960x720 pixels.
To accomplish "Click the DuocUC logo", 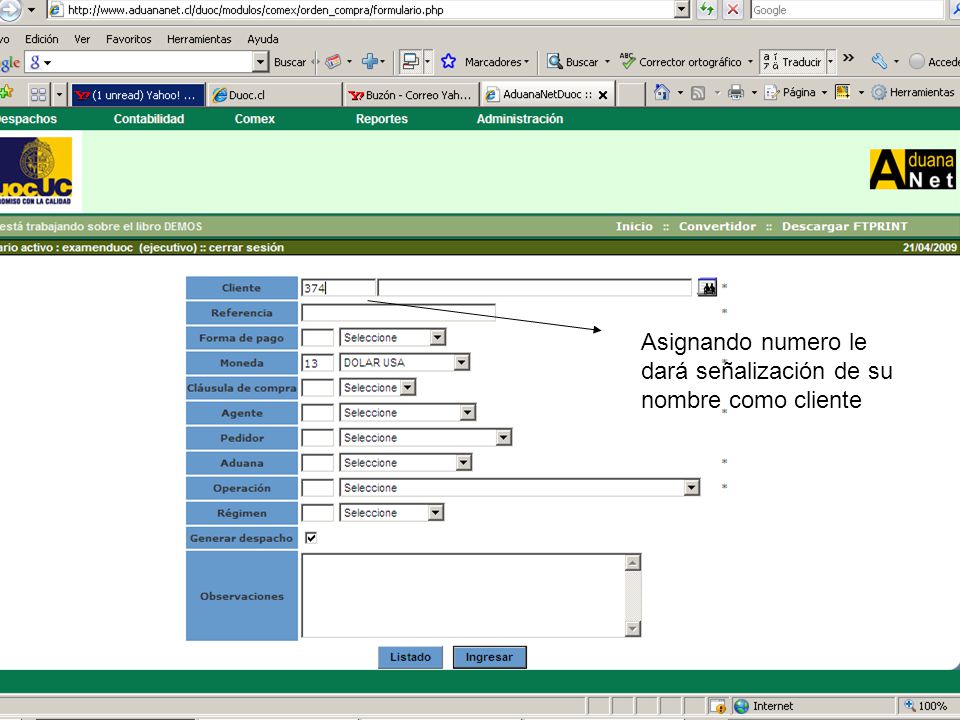I will click(36, 171).
